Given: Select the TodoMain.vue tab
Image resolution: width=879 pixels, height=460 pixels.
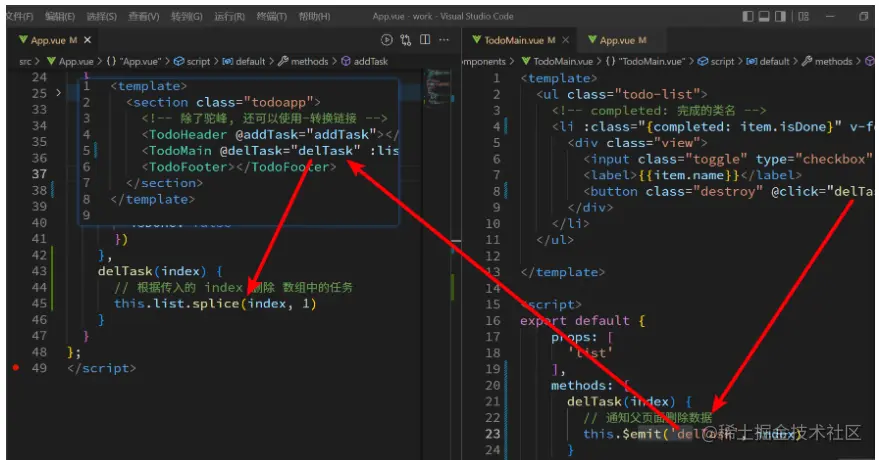Looking at the screenshot, I should 513,40.
